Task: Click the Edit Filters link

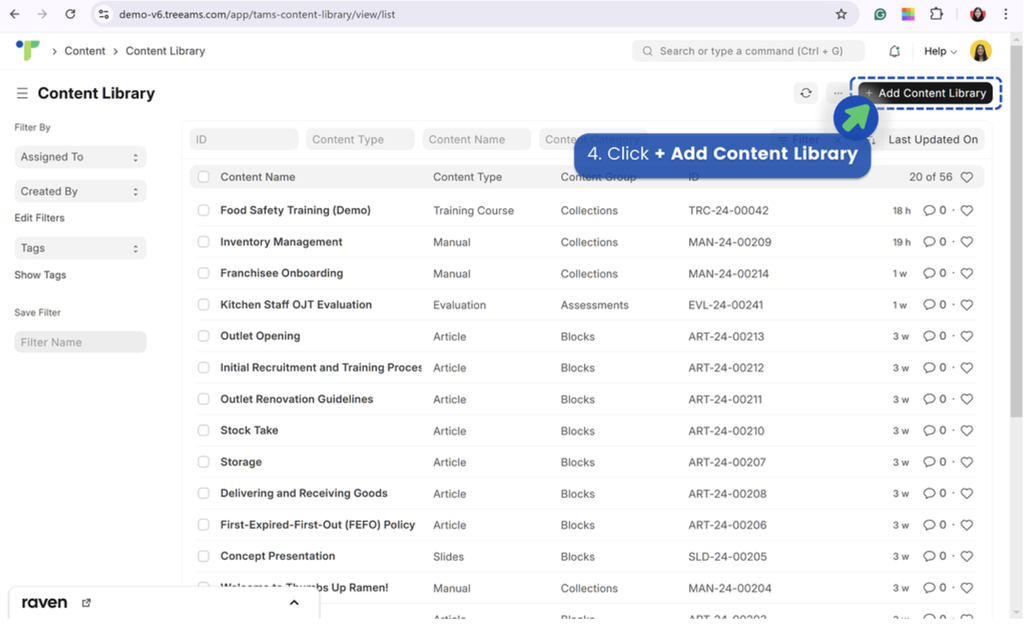Action: click(x=39, y=218)
